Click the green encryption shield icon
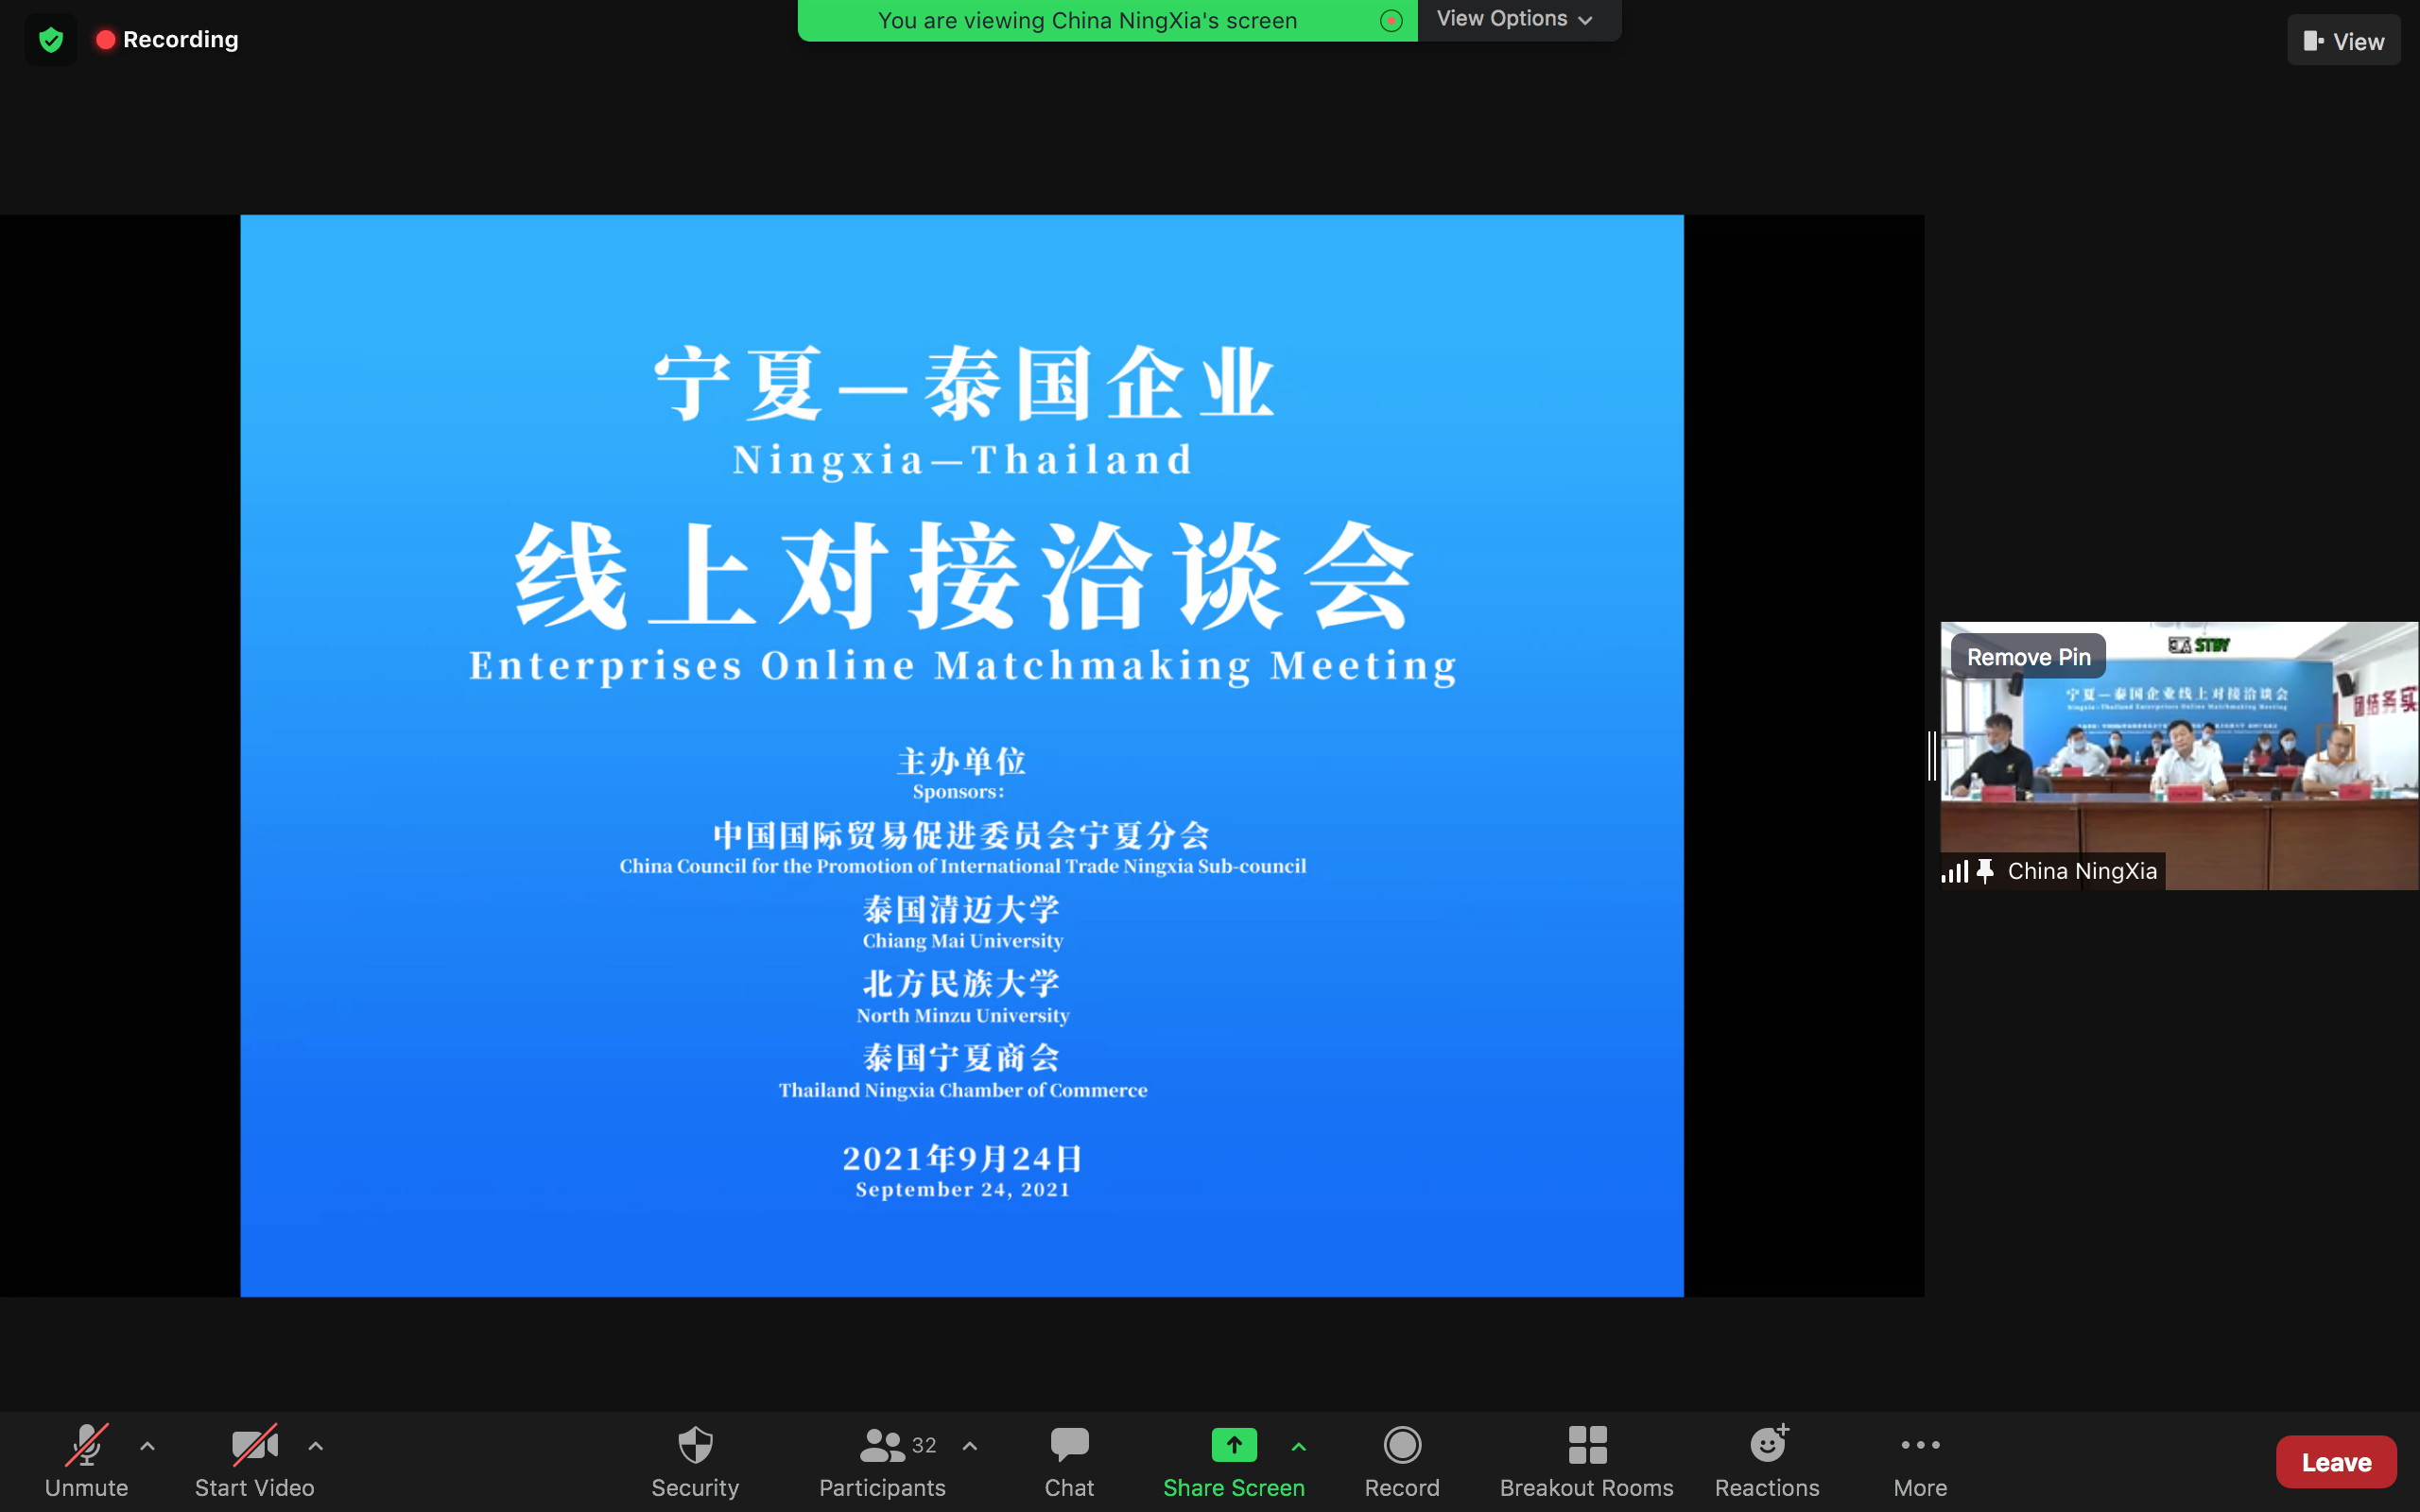The width and height of the screenshot is (2420, 1512). coord(51,40)
